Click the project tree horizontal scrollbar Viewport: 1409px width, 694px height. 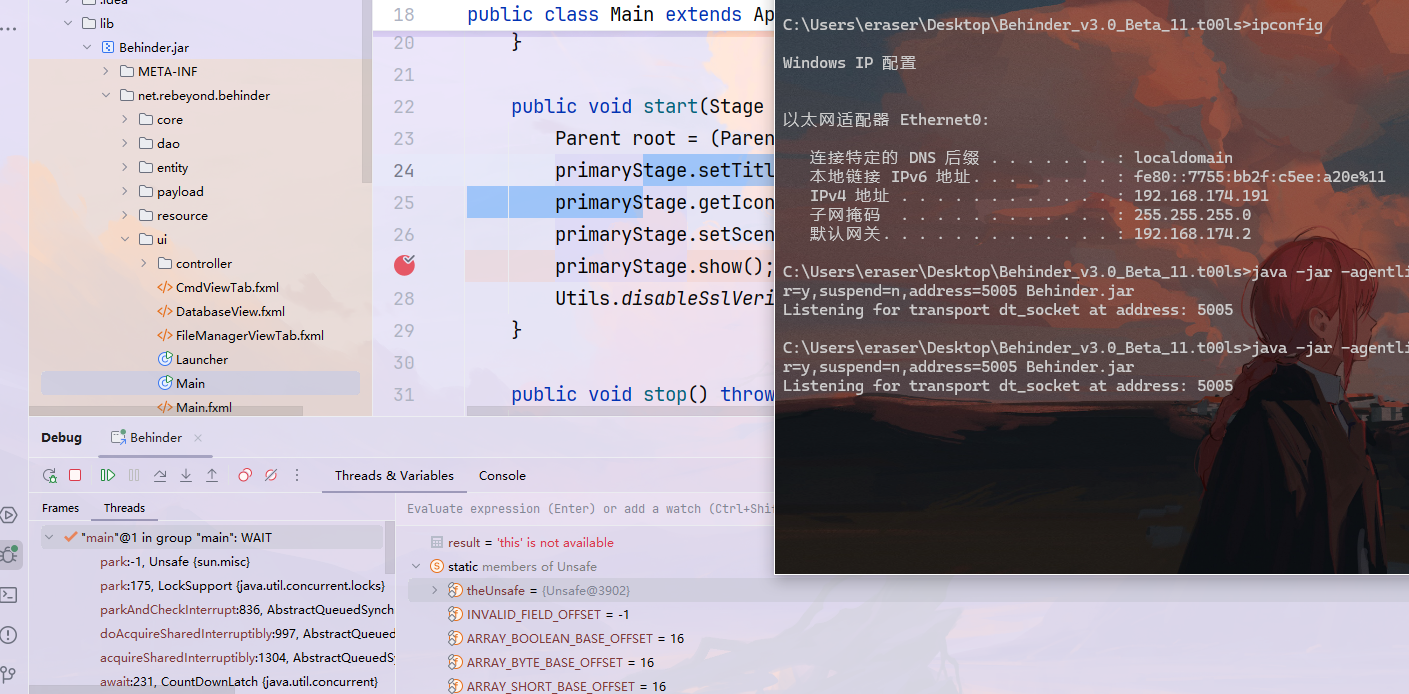coord(166,410)
